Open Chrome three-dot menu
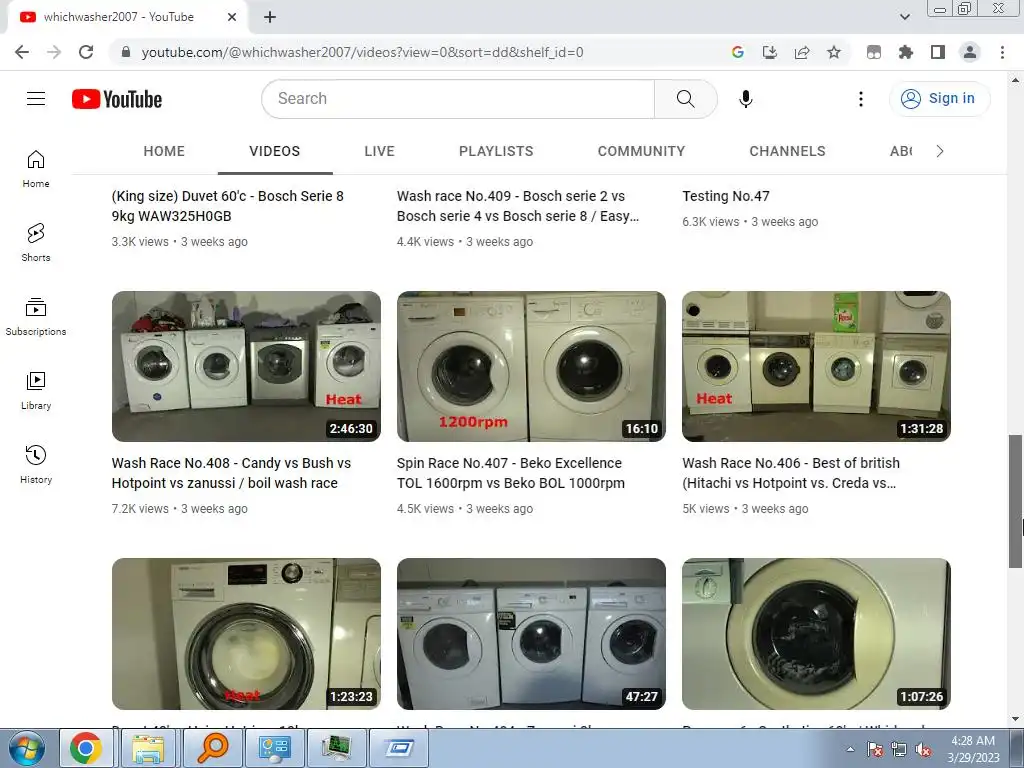Screen dimensions: 1024x768 click(1002, 52)
